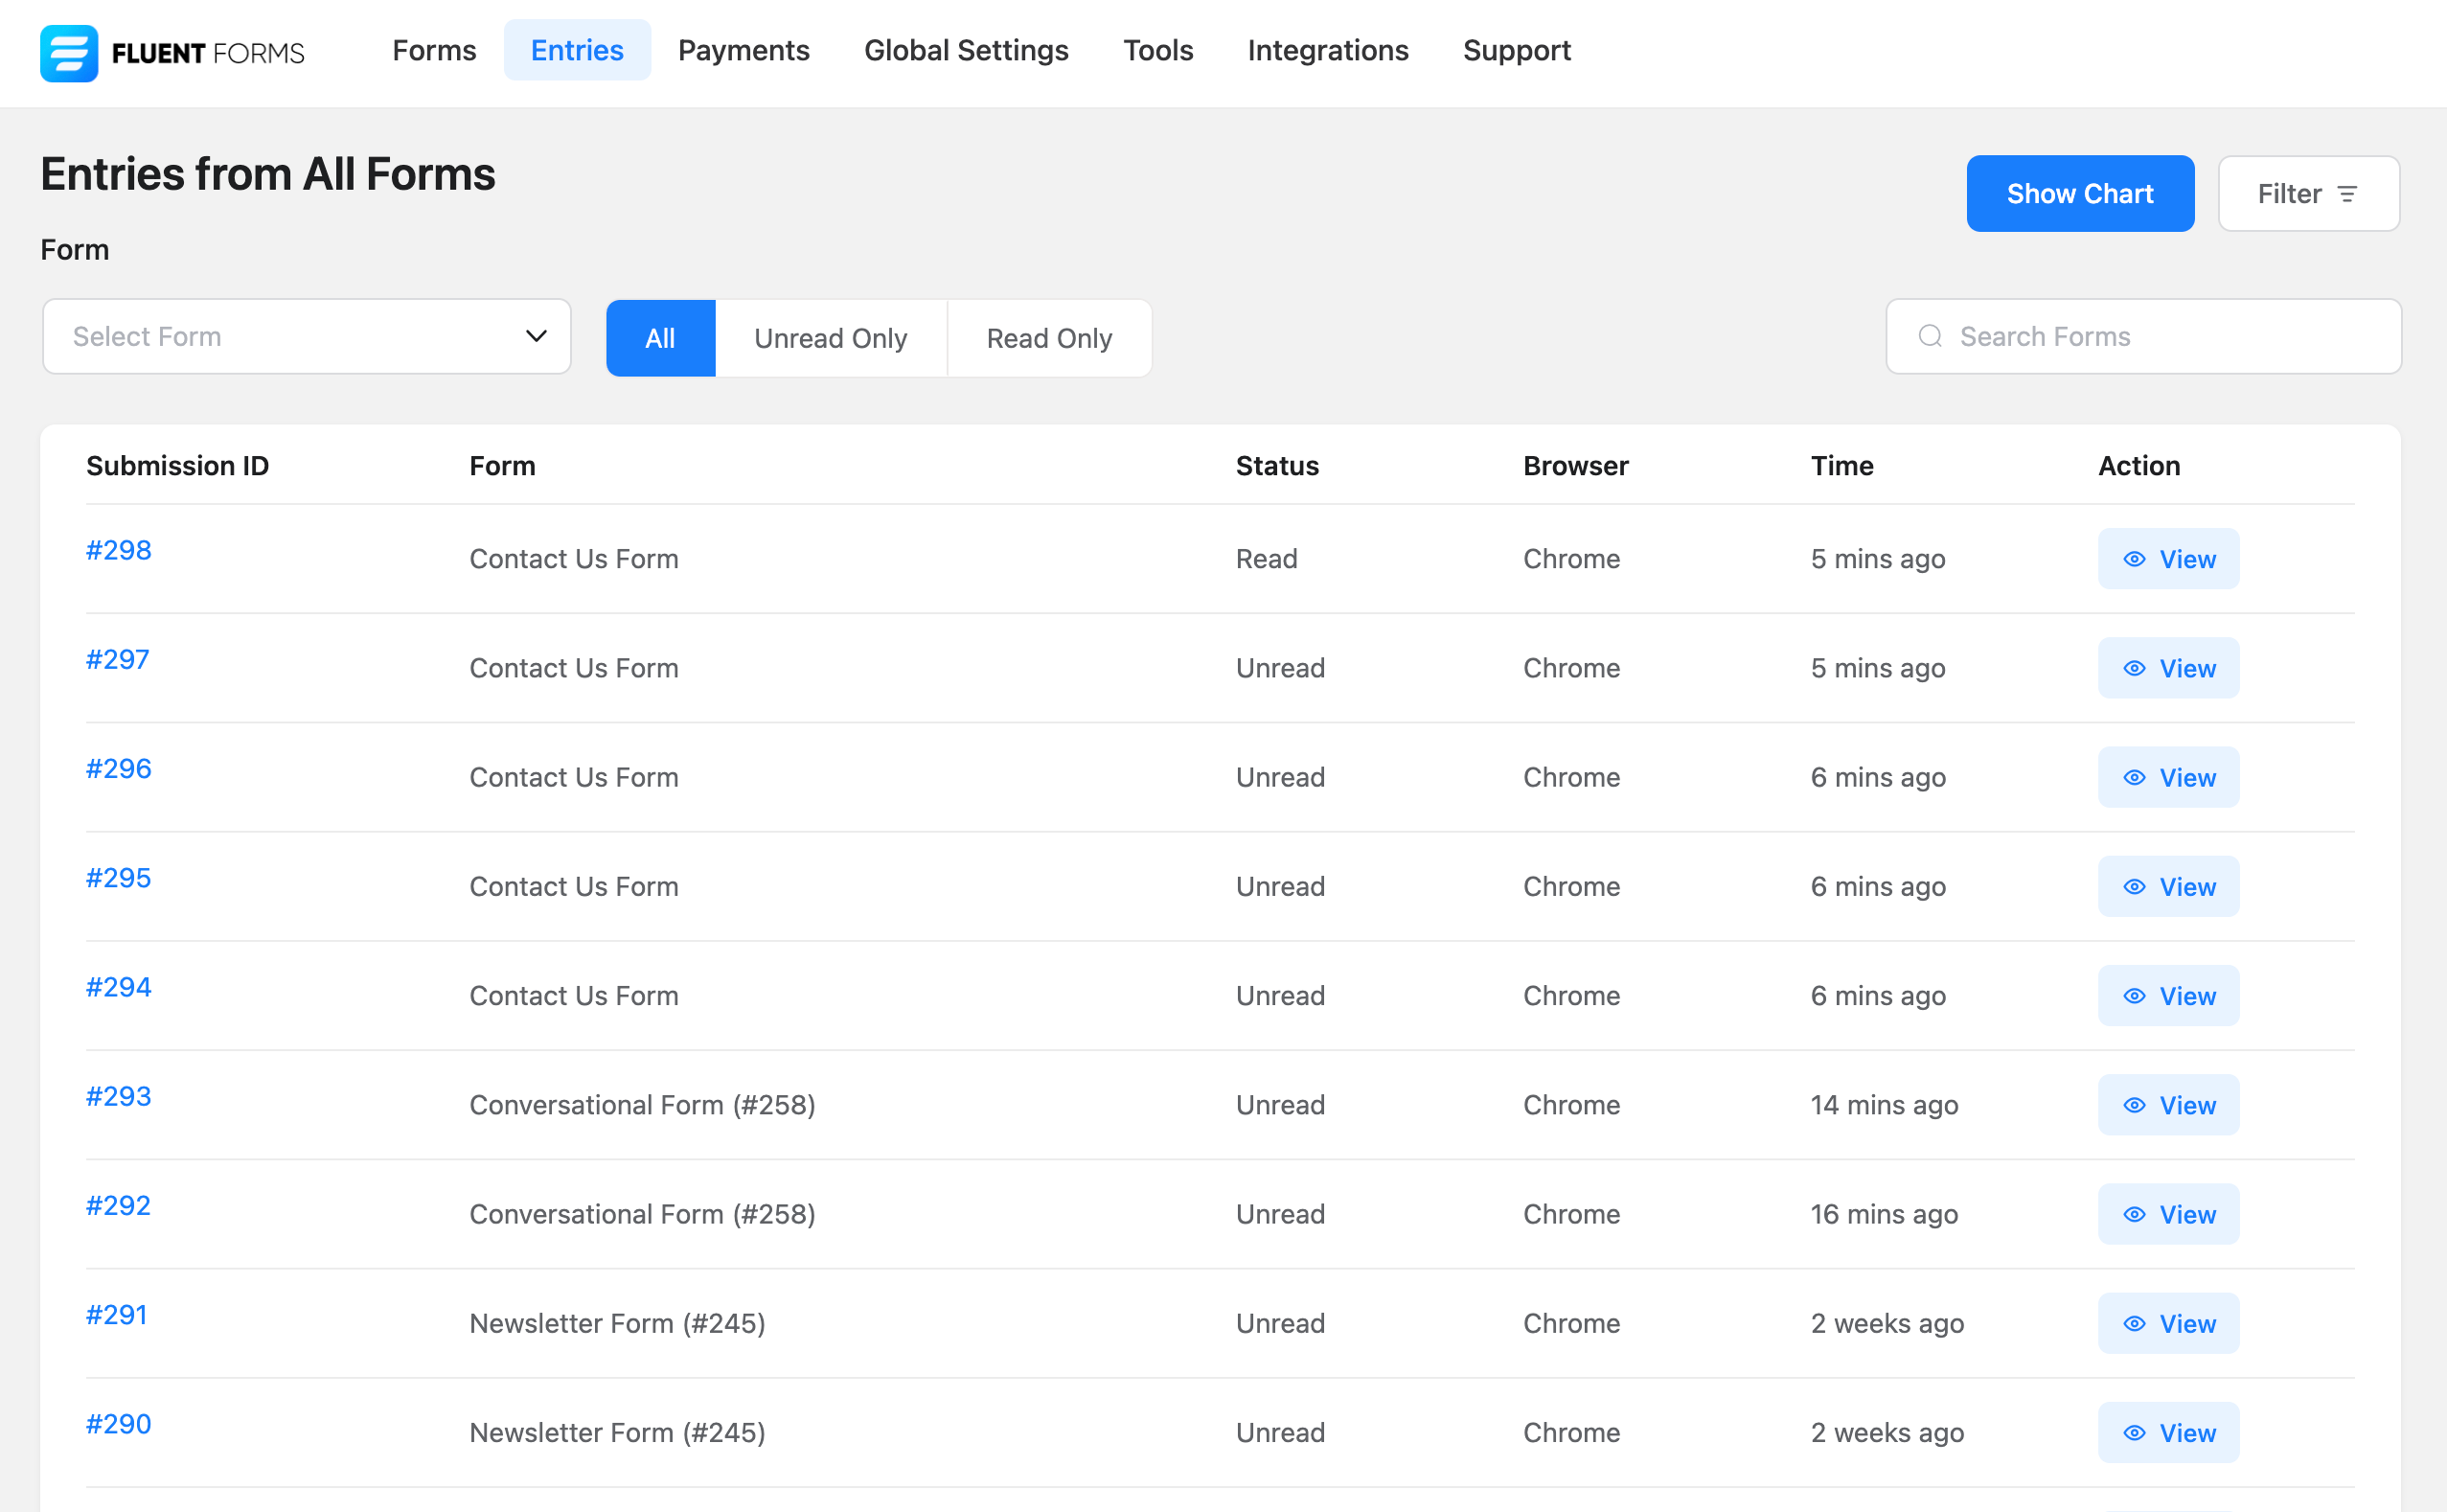Open the Select Form dropdown
The height and width of the screenshot is (1512, 2447).
tap(290, 337)
